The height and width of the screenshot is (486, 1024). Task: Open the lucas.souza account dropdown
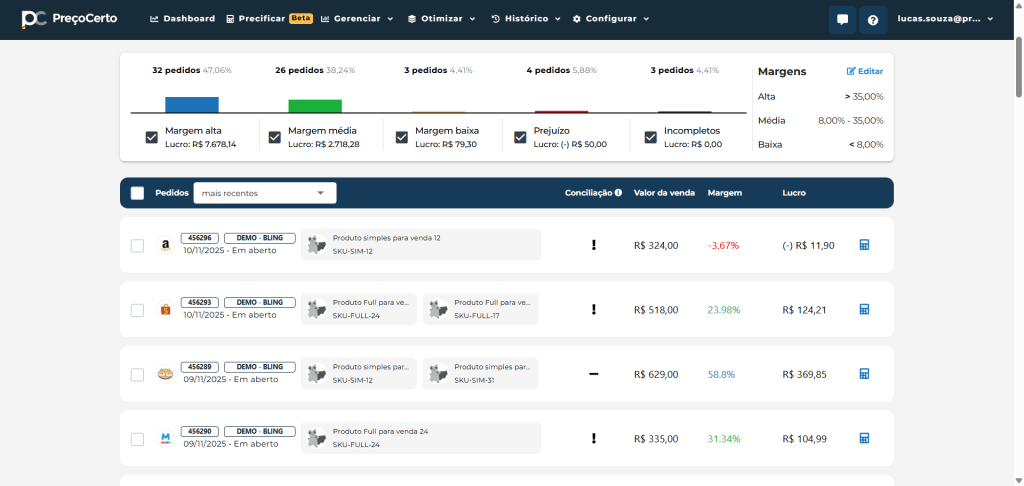[945, 19]
